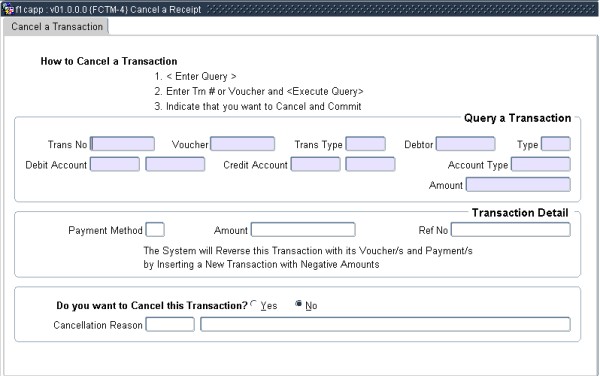Click the second Credit Account field

(370, 164)
